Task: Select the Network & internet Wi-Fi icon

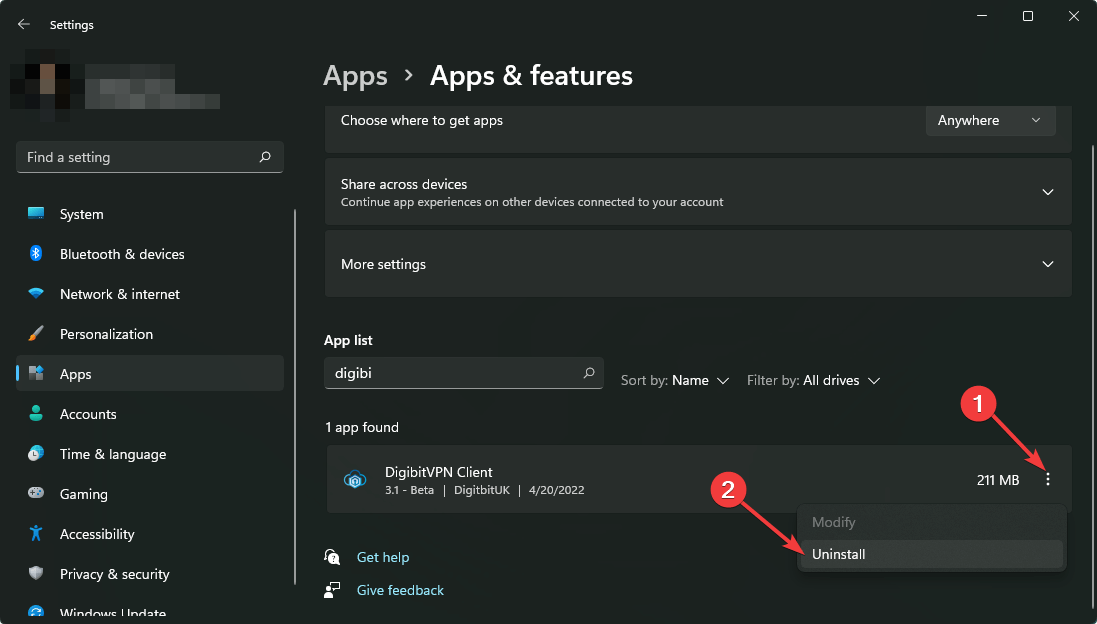Action: click(x=37, y=294)
